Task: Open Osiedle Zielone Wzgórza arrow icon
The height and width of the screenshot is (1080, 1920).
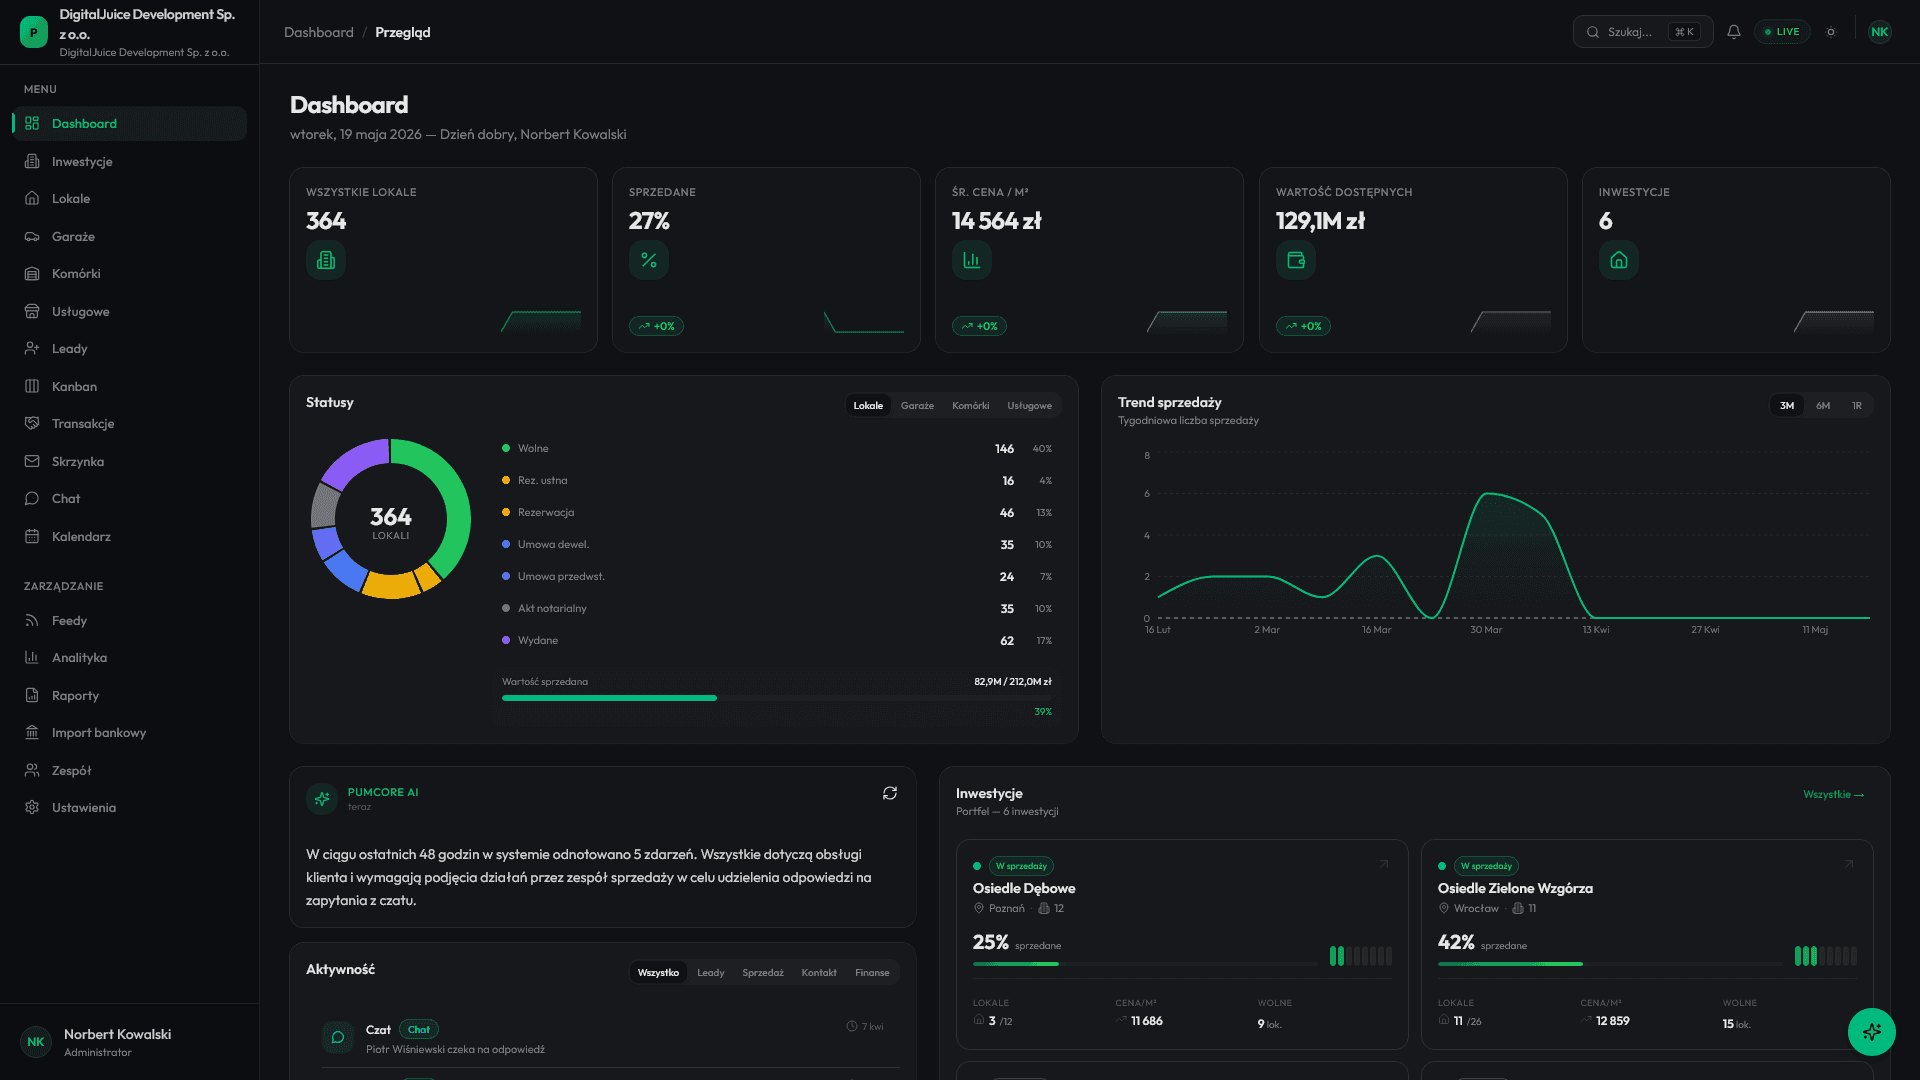Action: 1849,864
